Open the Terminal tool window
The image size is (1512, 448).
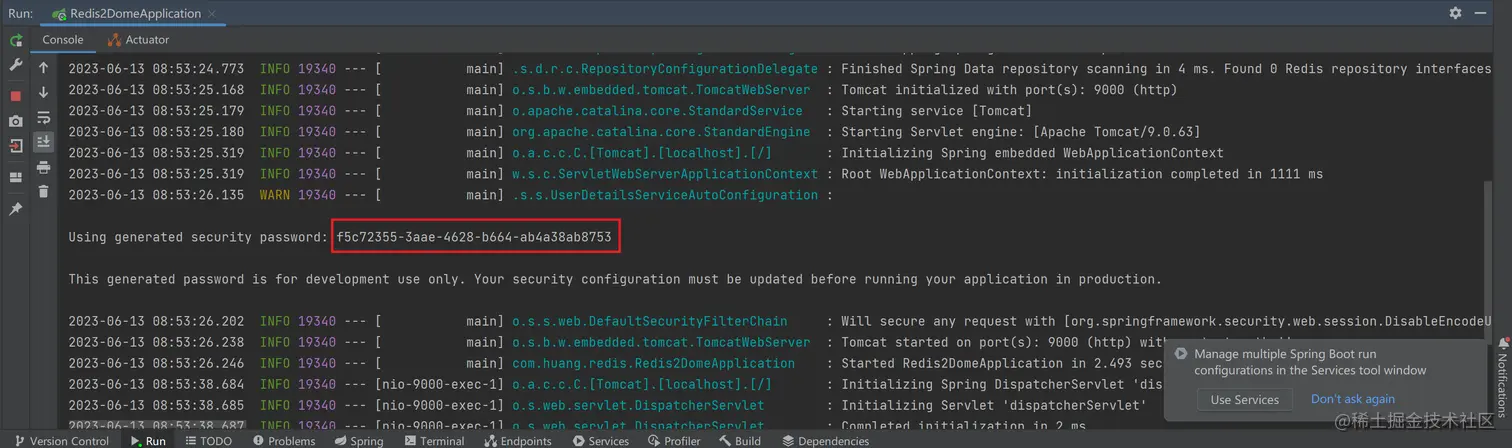(434, 441)
